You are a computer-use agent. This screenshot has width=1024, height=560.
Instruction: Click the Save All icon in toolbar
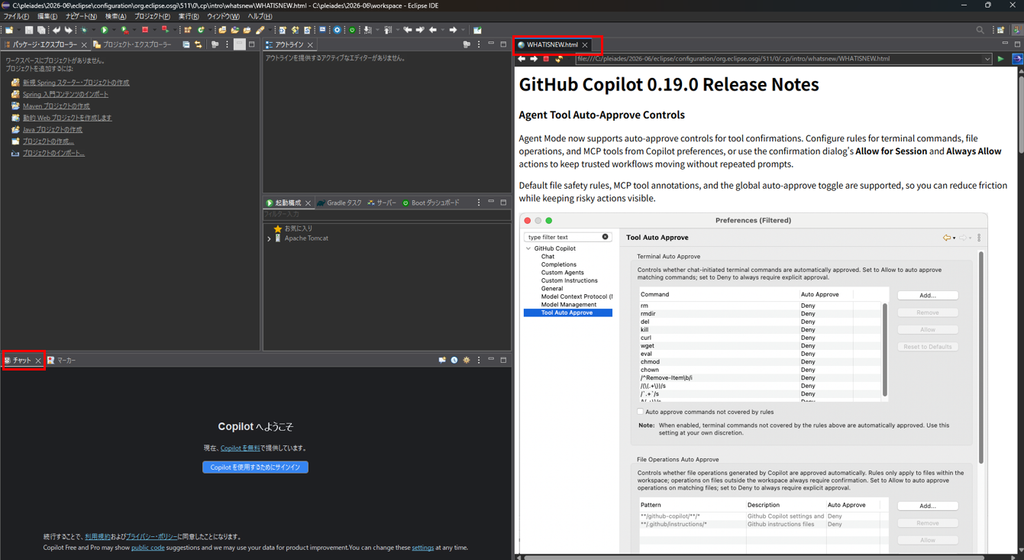coord(41,30)
